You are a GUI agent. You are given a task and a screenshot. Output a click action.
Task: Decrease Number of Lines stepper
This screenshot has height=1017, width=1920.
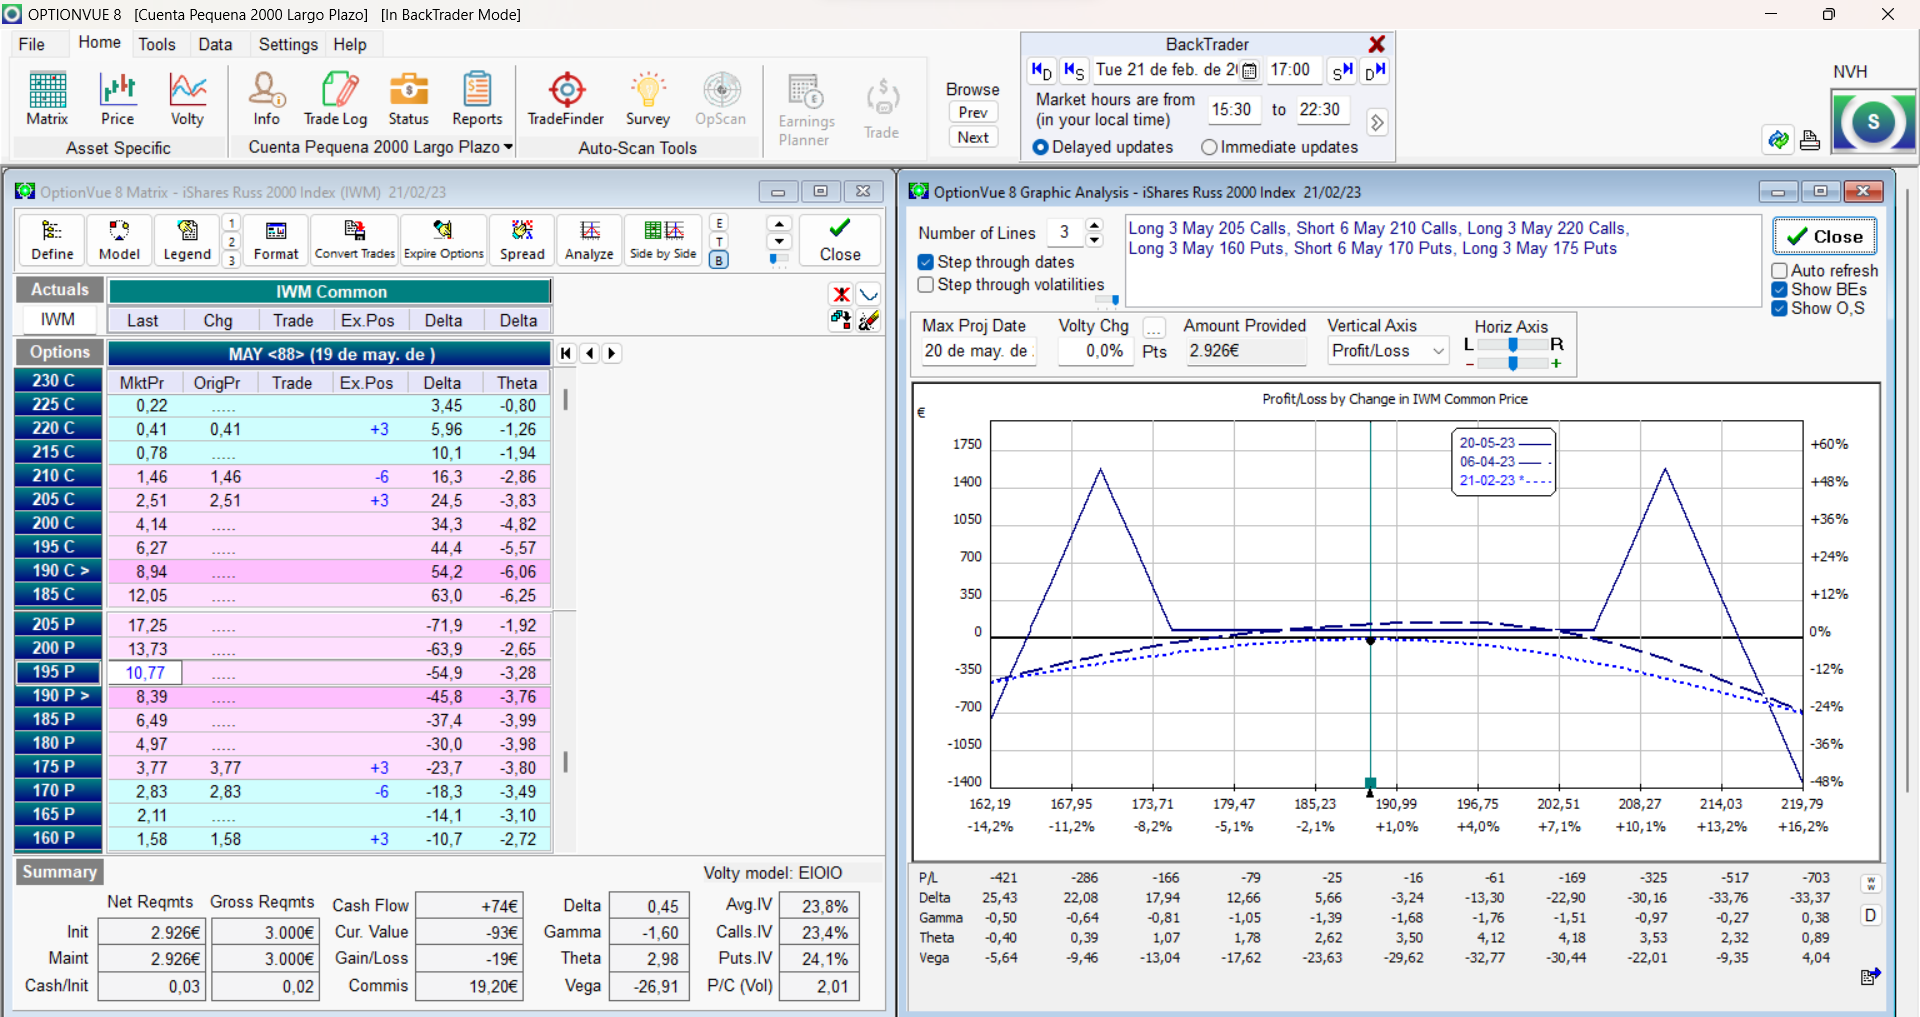click(x=1094, y=240)
